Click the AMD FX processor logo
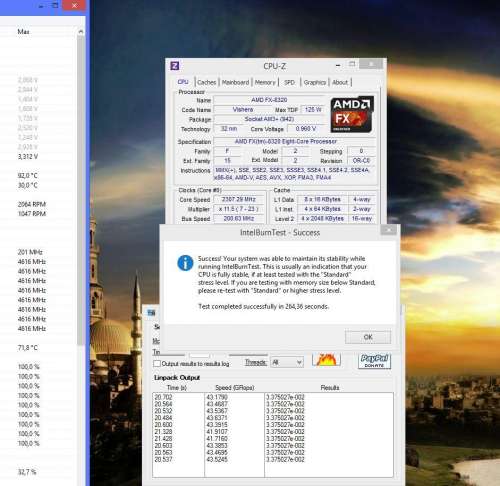Image resolution: width=500 pixels, height=486 pixels. pos(352,115)
